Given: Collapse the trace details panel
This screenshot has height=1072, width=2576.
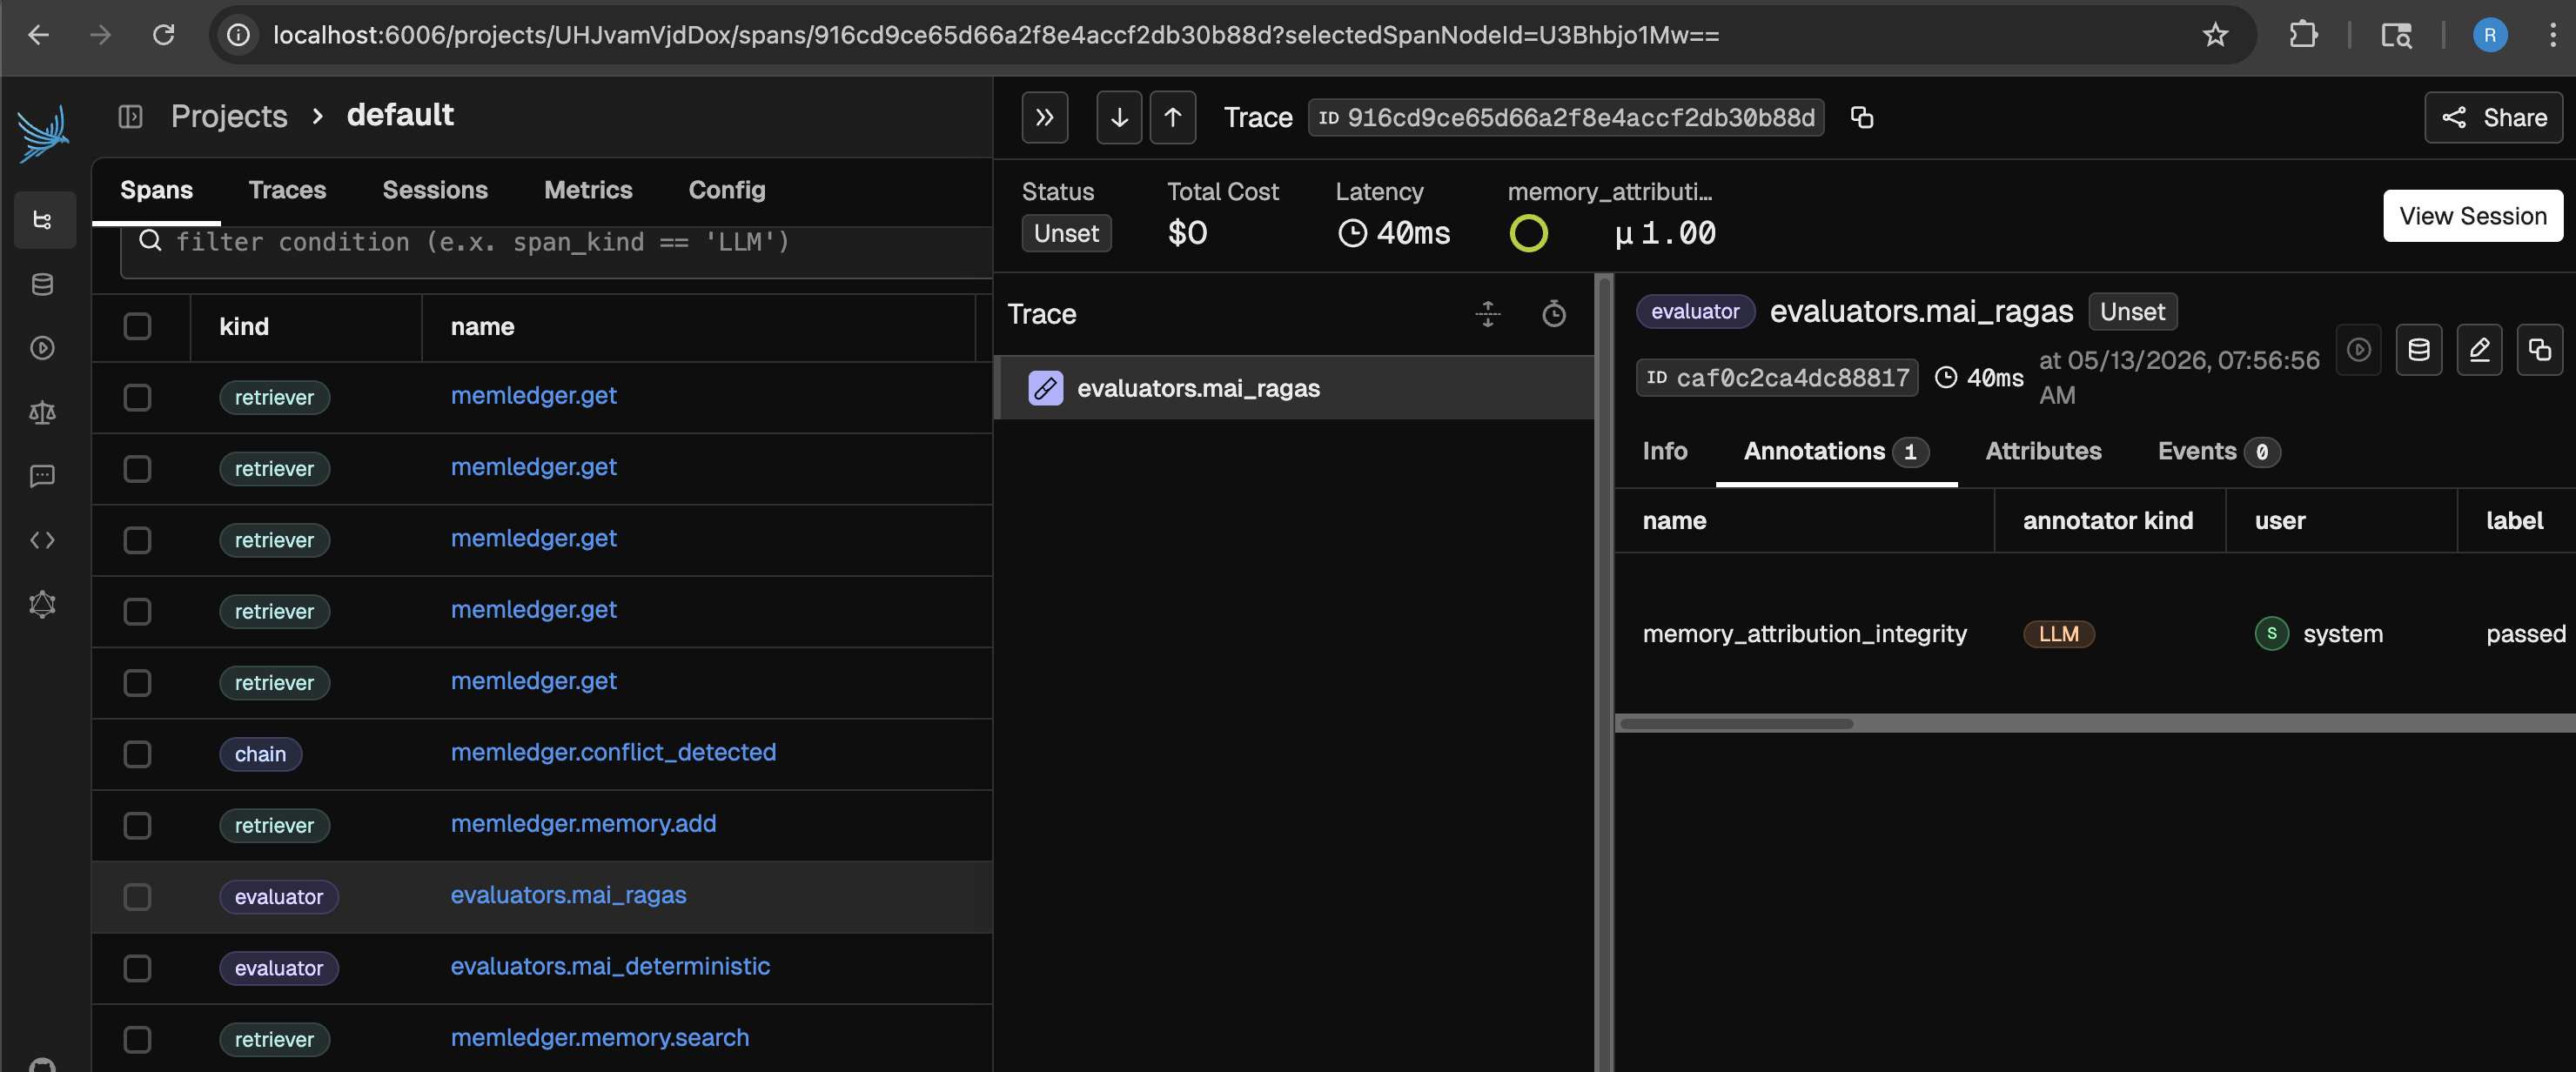Looking at the screenshot, I should pos(1045,118).
